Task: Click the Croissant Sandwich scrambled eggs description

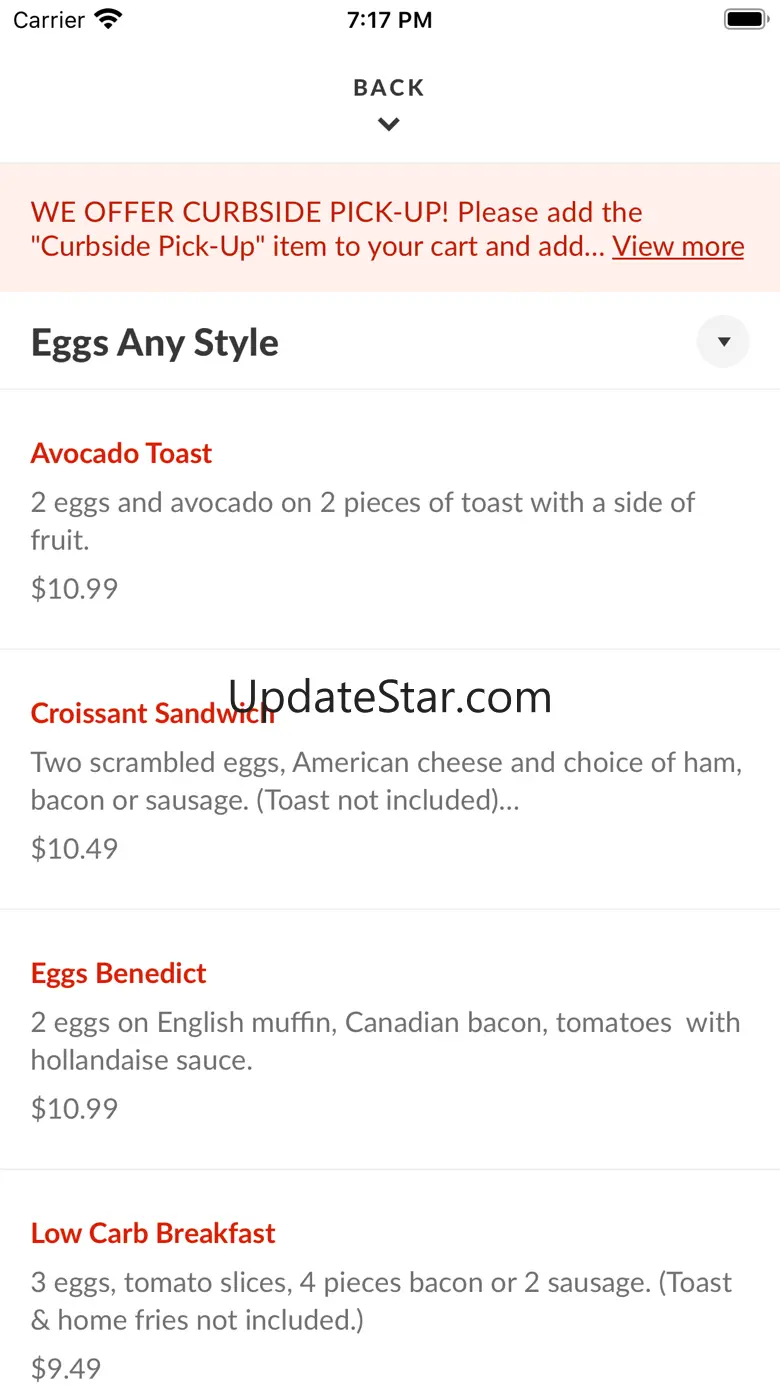Action: [x=386, y=781]
